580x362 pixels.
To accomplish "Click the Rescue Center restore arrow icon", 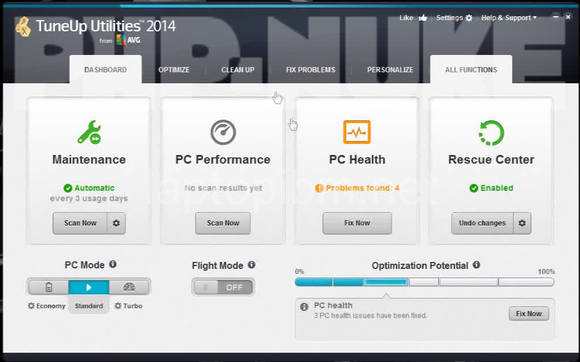I will click(491, 133).
